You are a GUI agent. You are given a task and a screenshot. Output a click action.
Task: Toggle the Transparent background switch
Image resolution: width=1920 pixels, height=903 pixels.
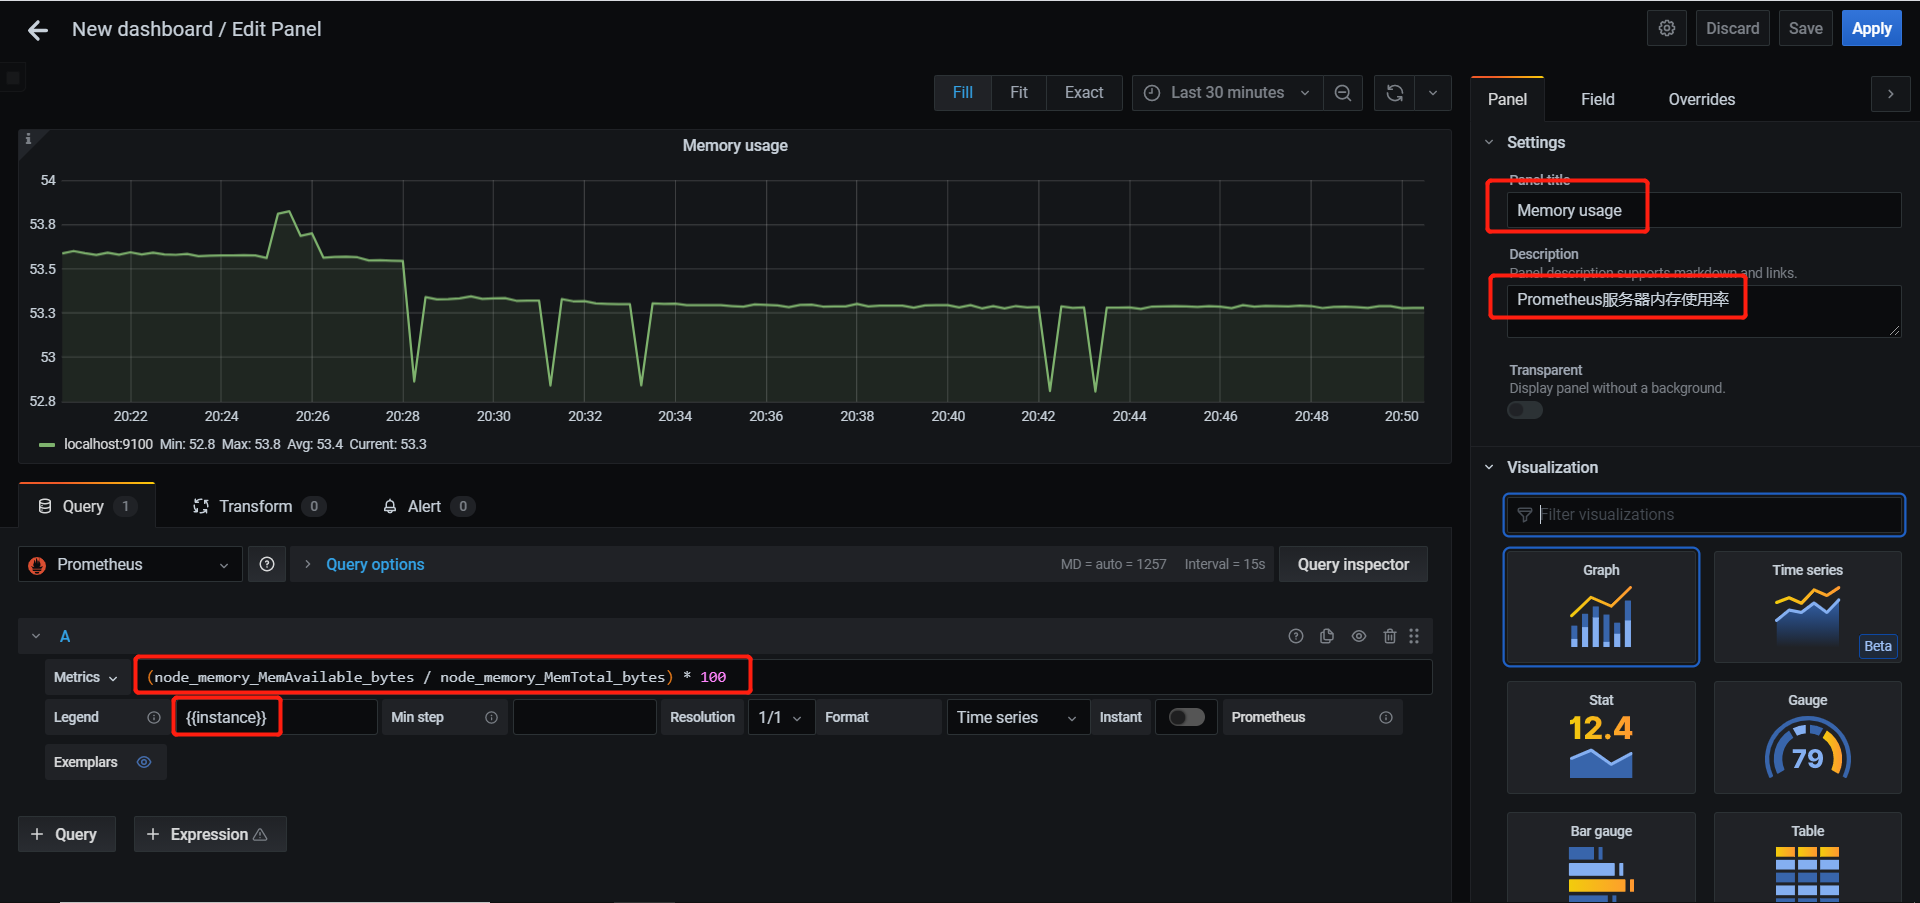[1525, 410]
